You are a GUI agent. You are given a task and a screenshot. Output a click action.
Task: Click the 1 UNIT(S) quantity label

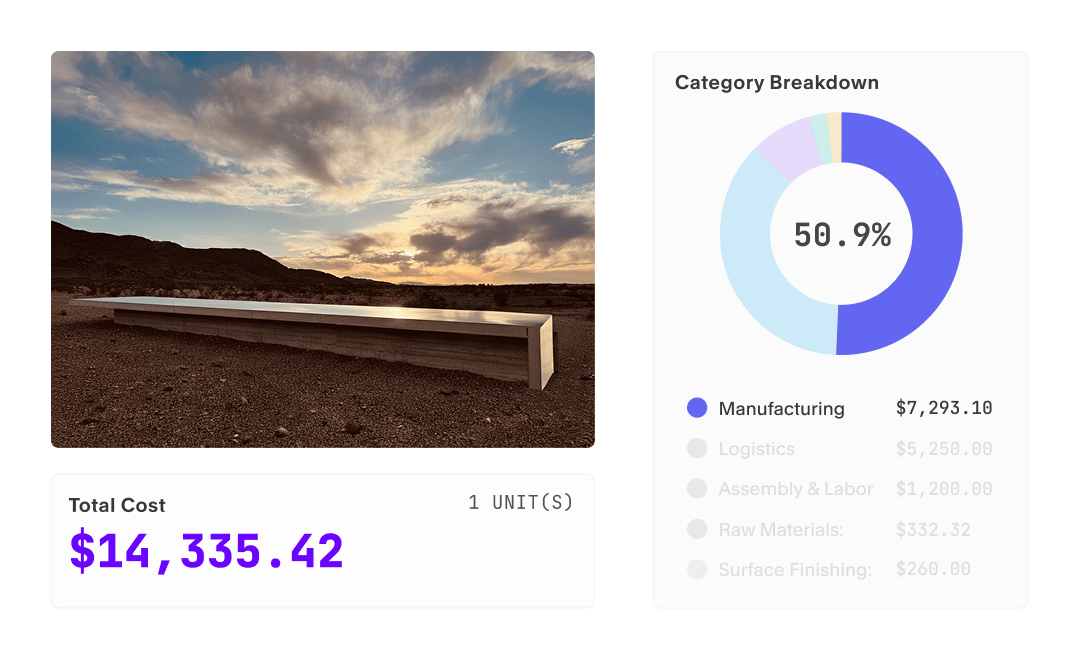521,502
